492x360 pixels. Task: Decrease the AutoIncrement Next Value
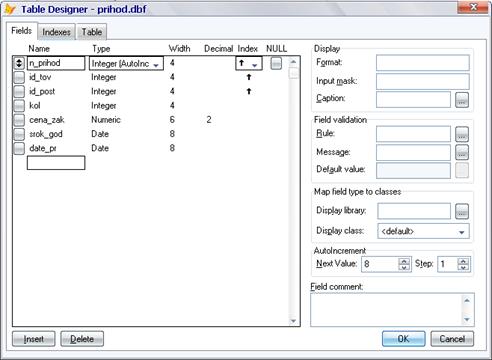(x=404, y=267)
